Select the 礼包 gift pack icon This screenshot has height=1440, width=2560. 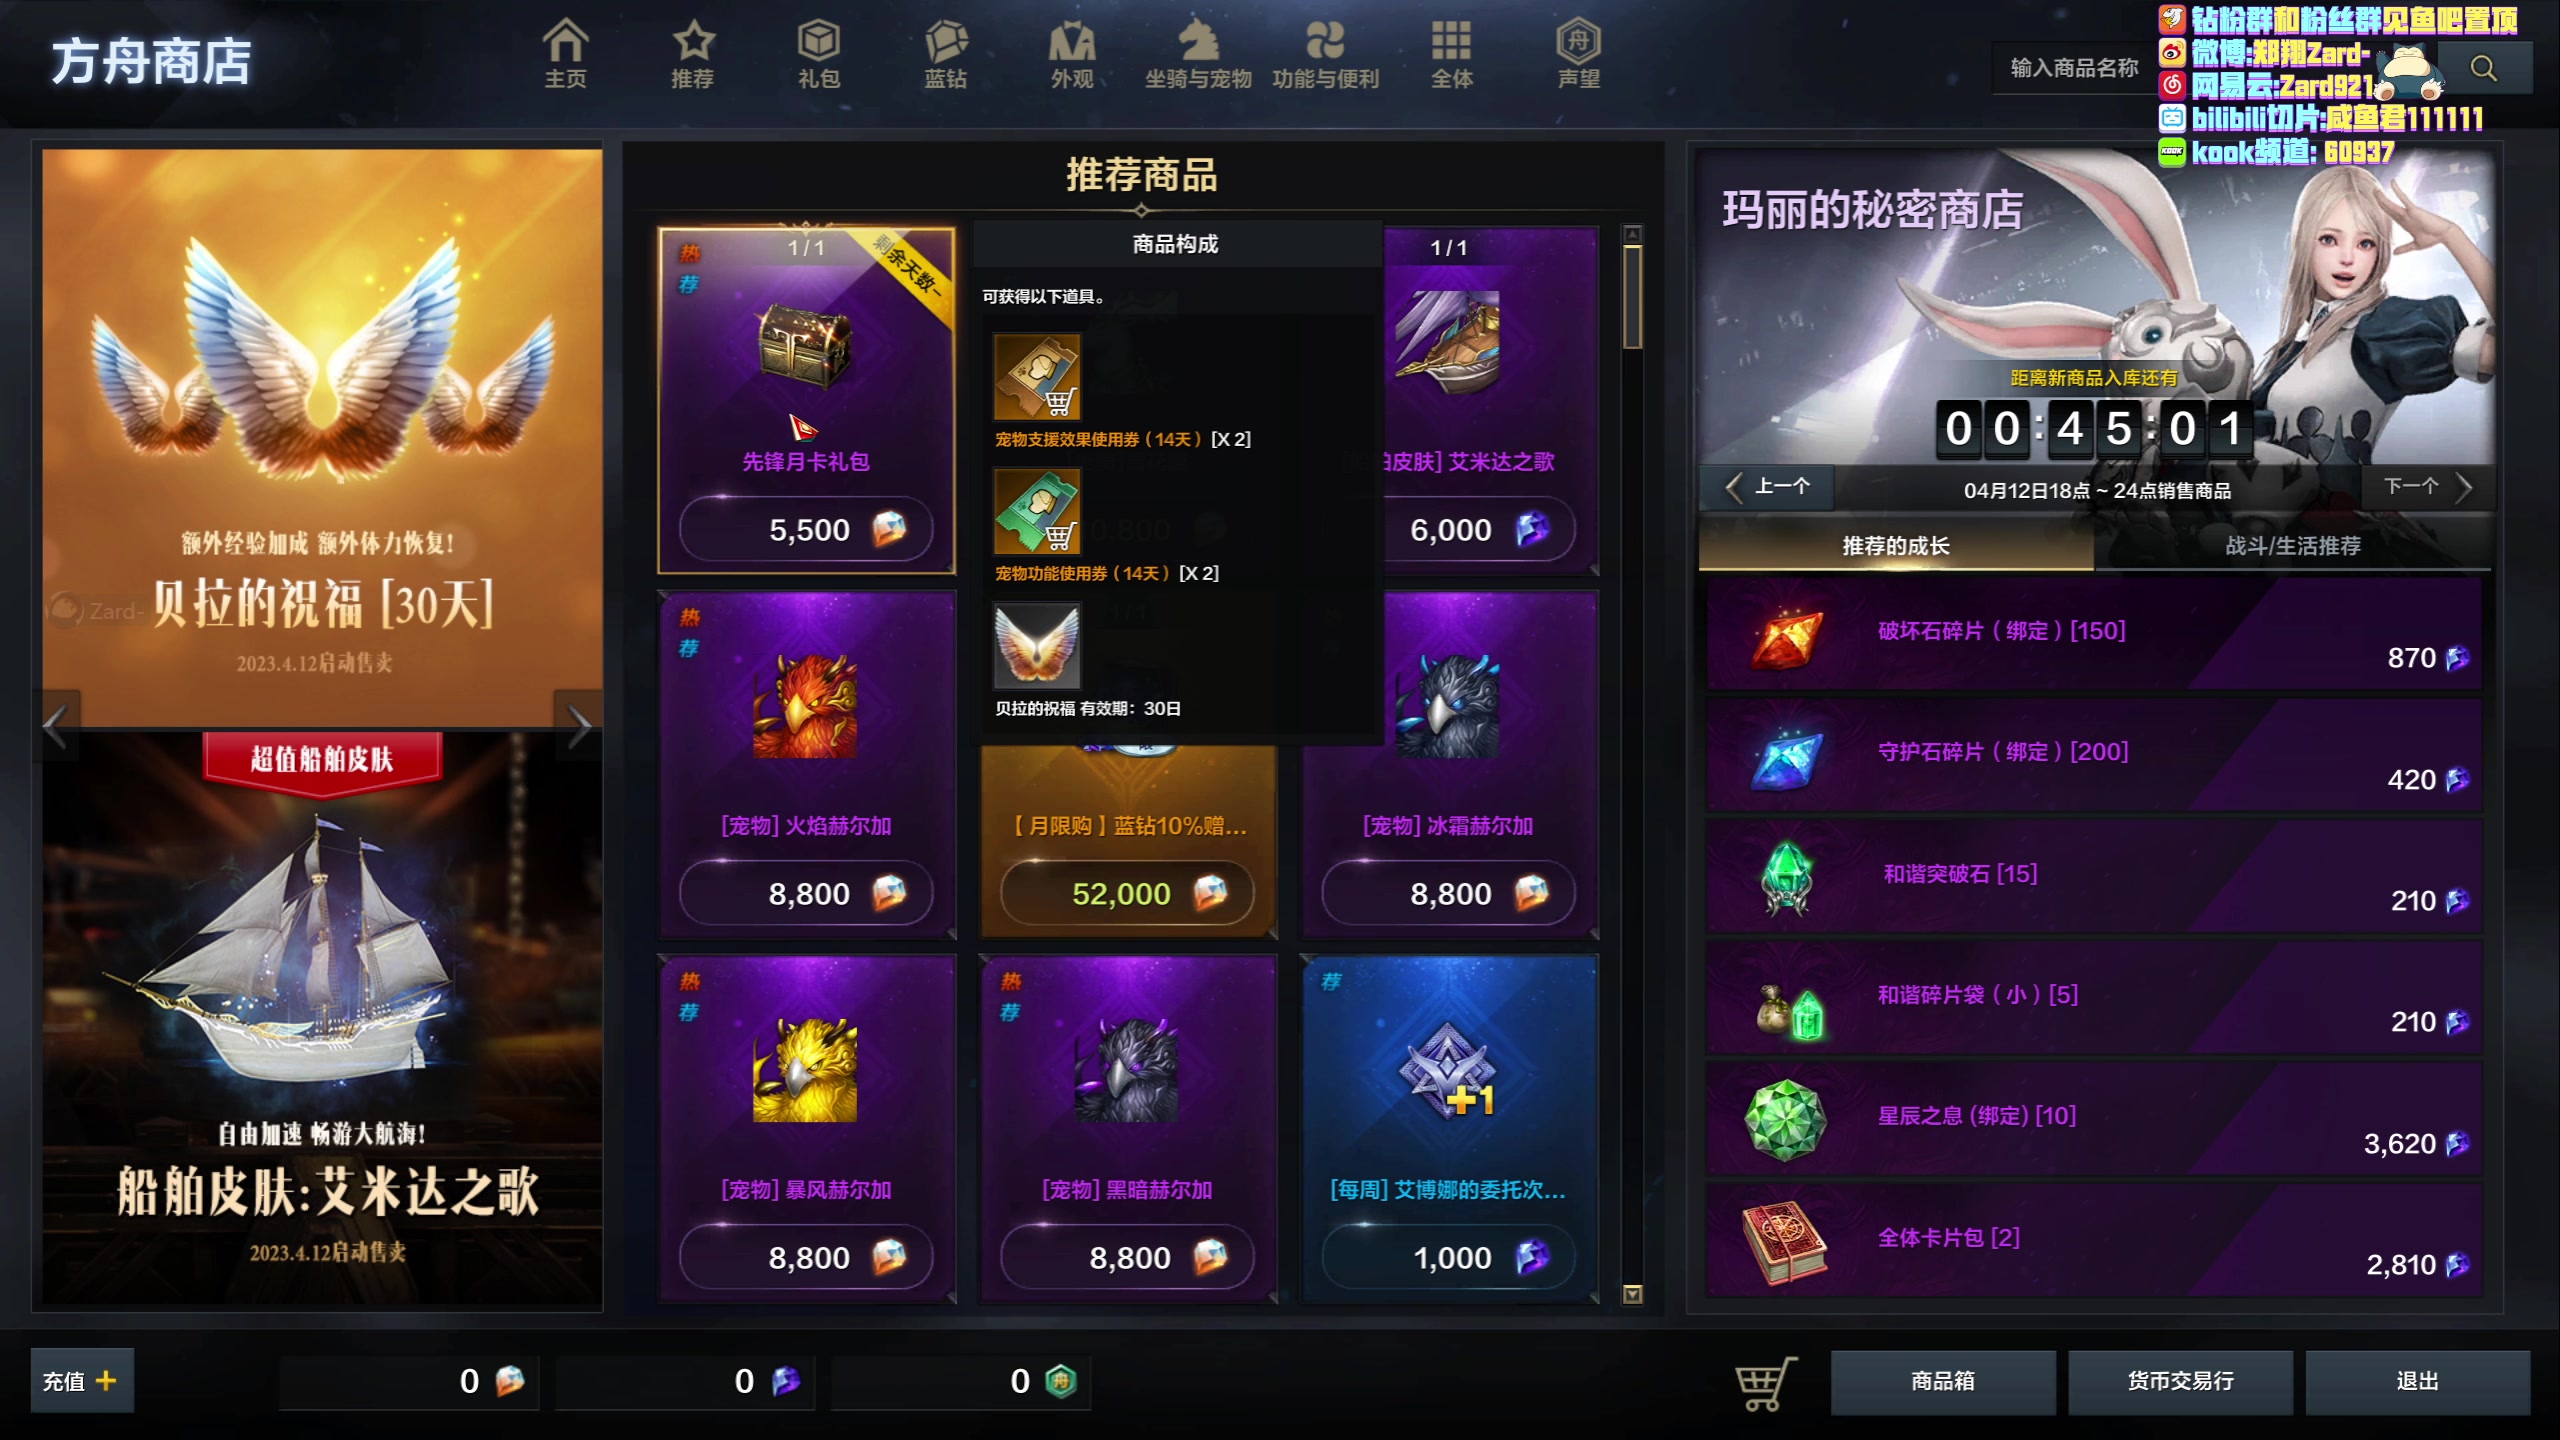click(x=818, y=53)
